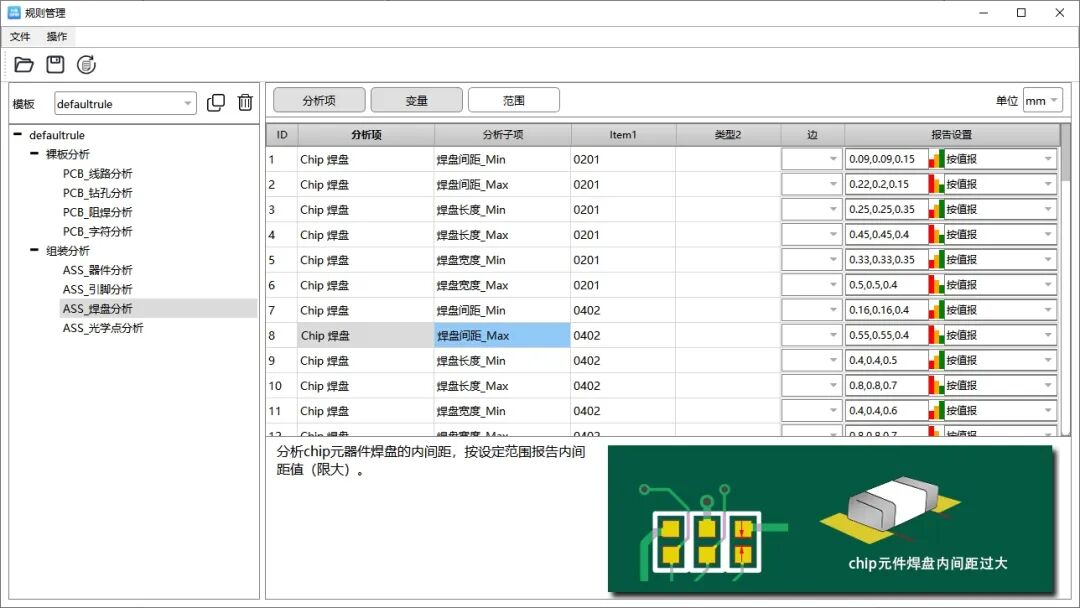
Task: Toggle the 变量 column button
Action: [x=416, y=100]
